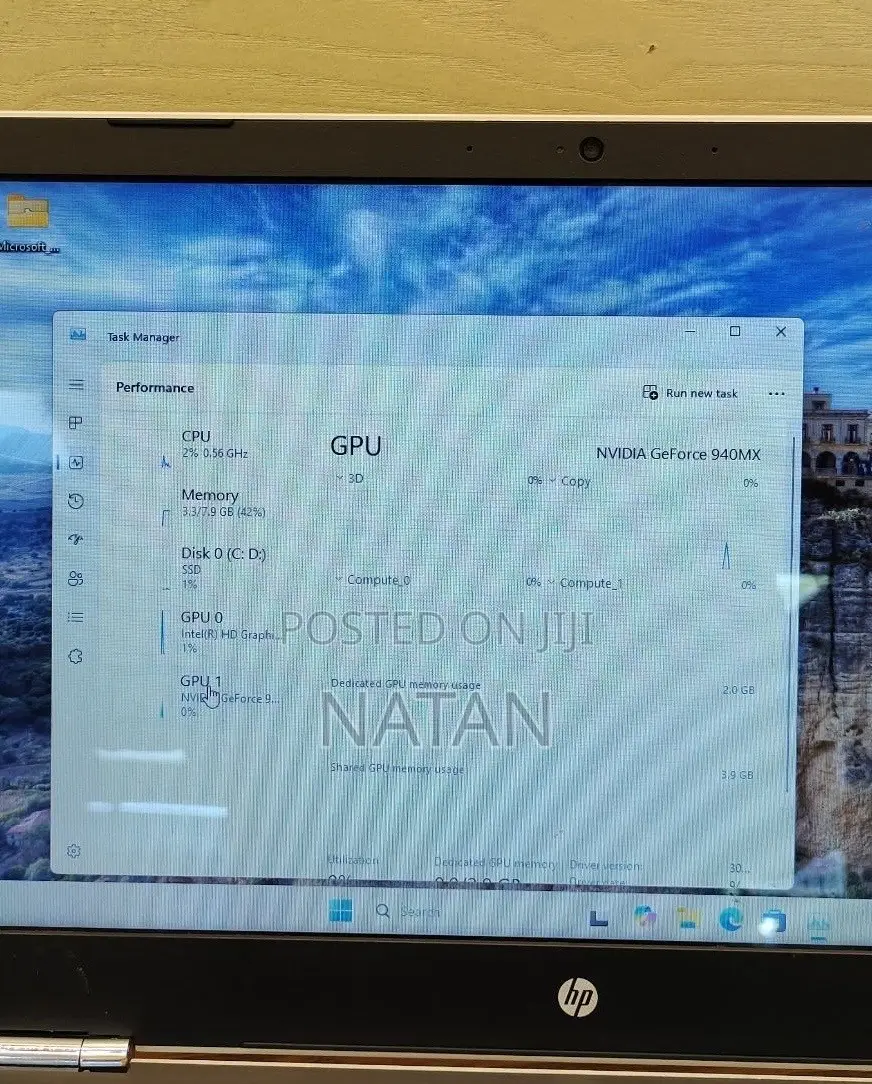The height and width of the screenshot is (1084, 872).
Task: Click the Dedicated GPU memory usage label
Action: point(405,684)
